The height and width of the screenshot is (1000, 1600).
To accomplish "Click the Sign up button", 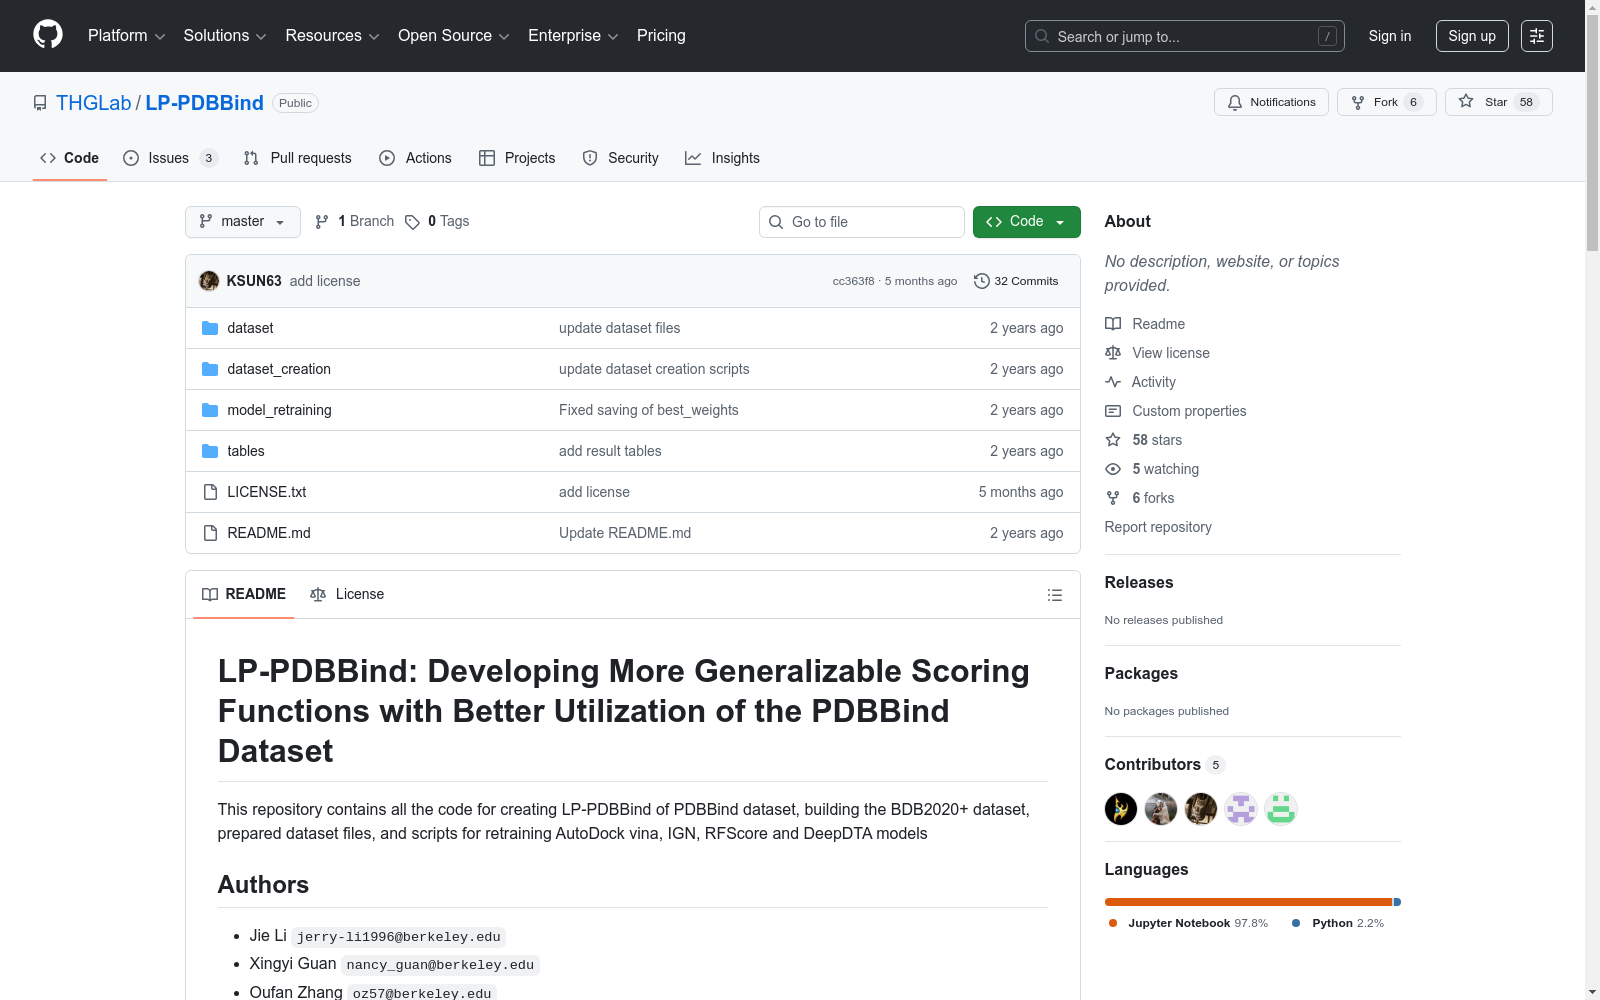I will click(1471, 36).
